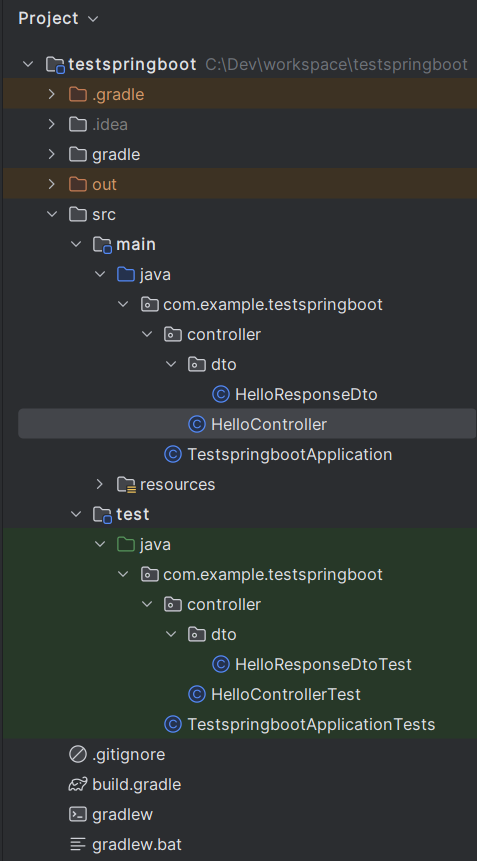This screenshot has width=477, height=861.
Task: Click the TestspringbootApplication class icon
Action: pos(173,454)
